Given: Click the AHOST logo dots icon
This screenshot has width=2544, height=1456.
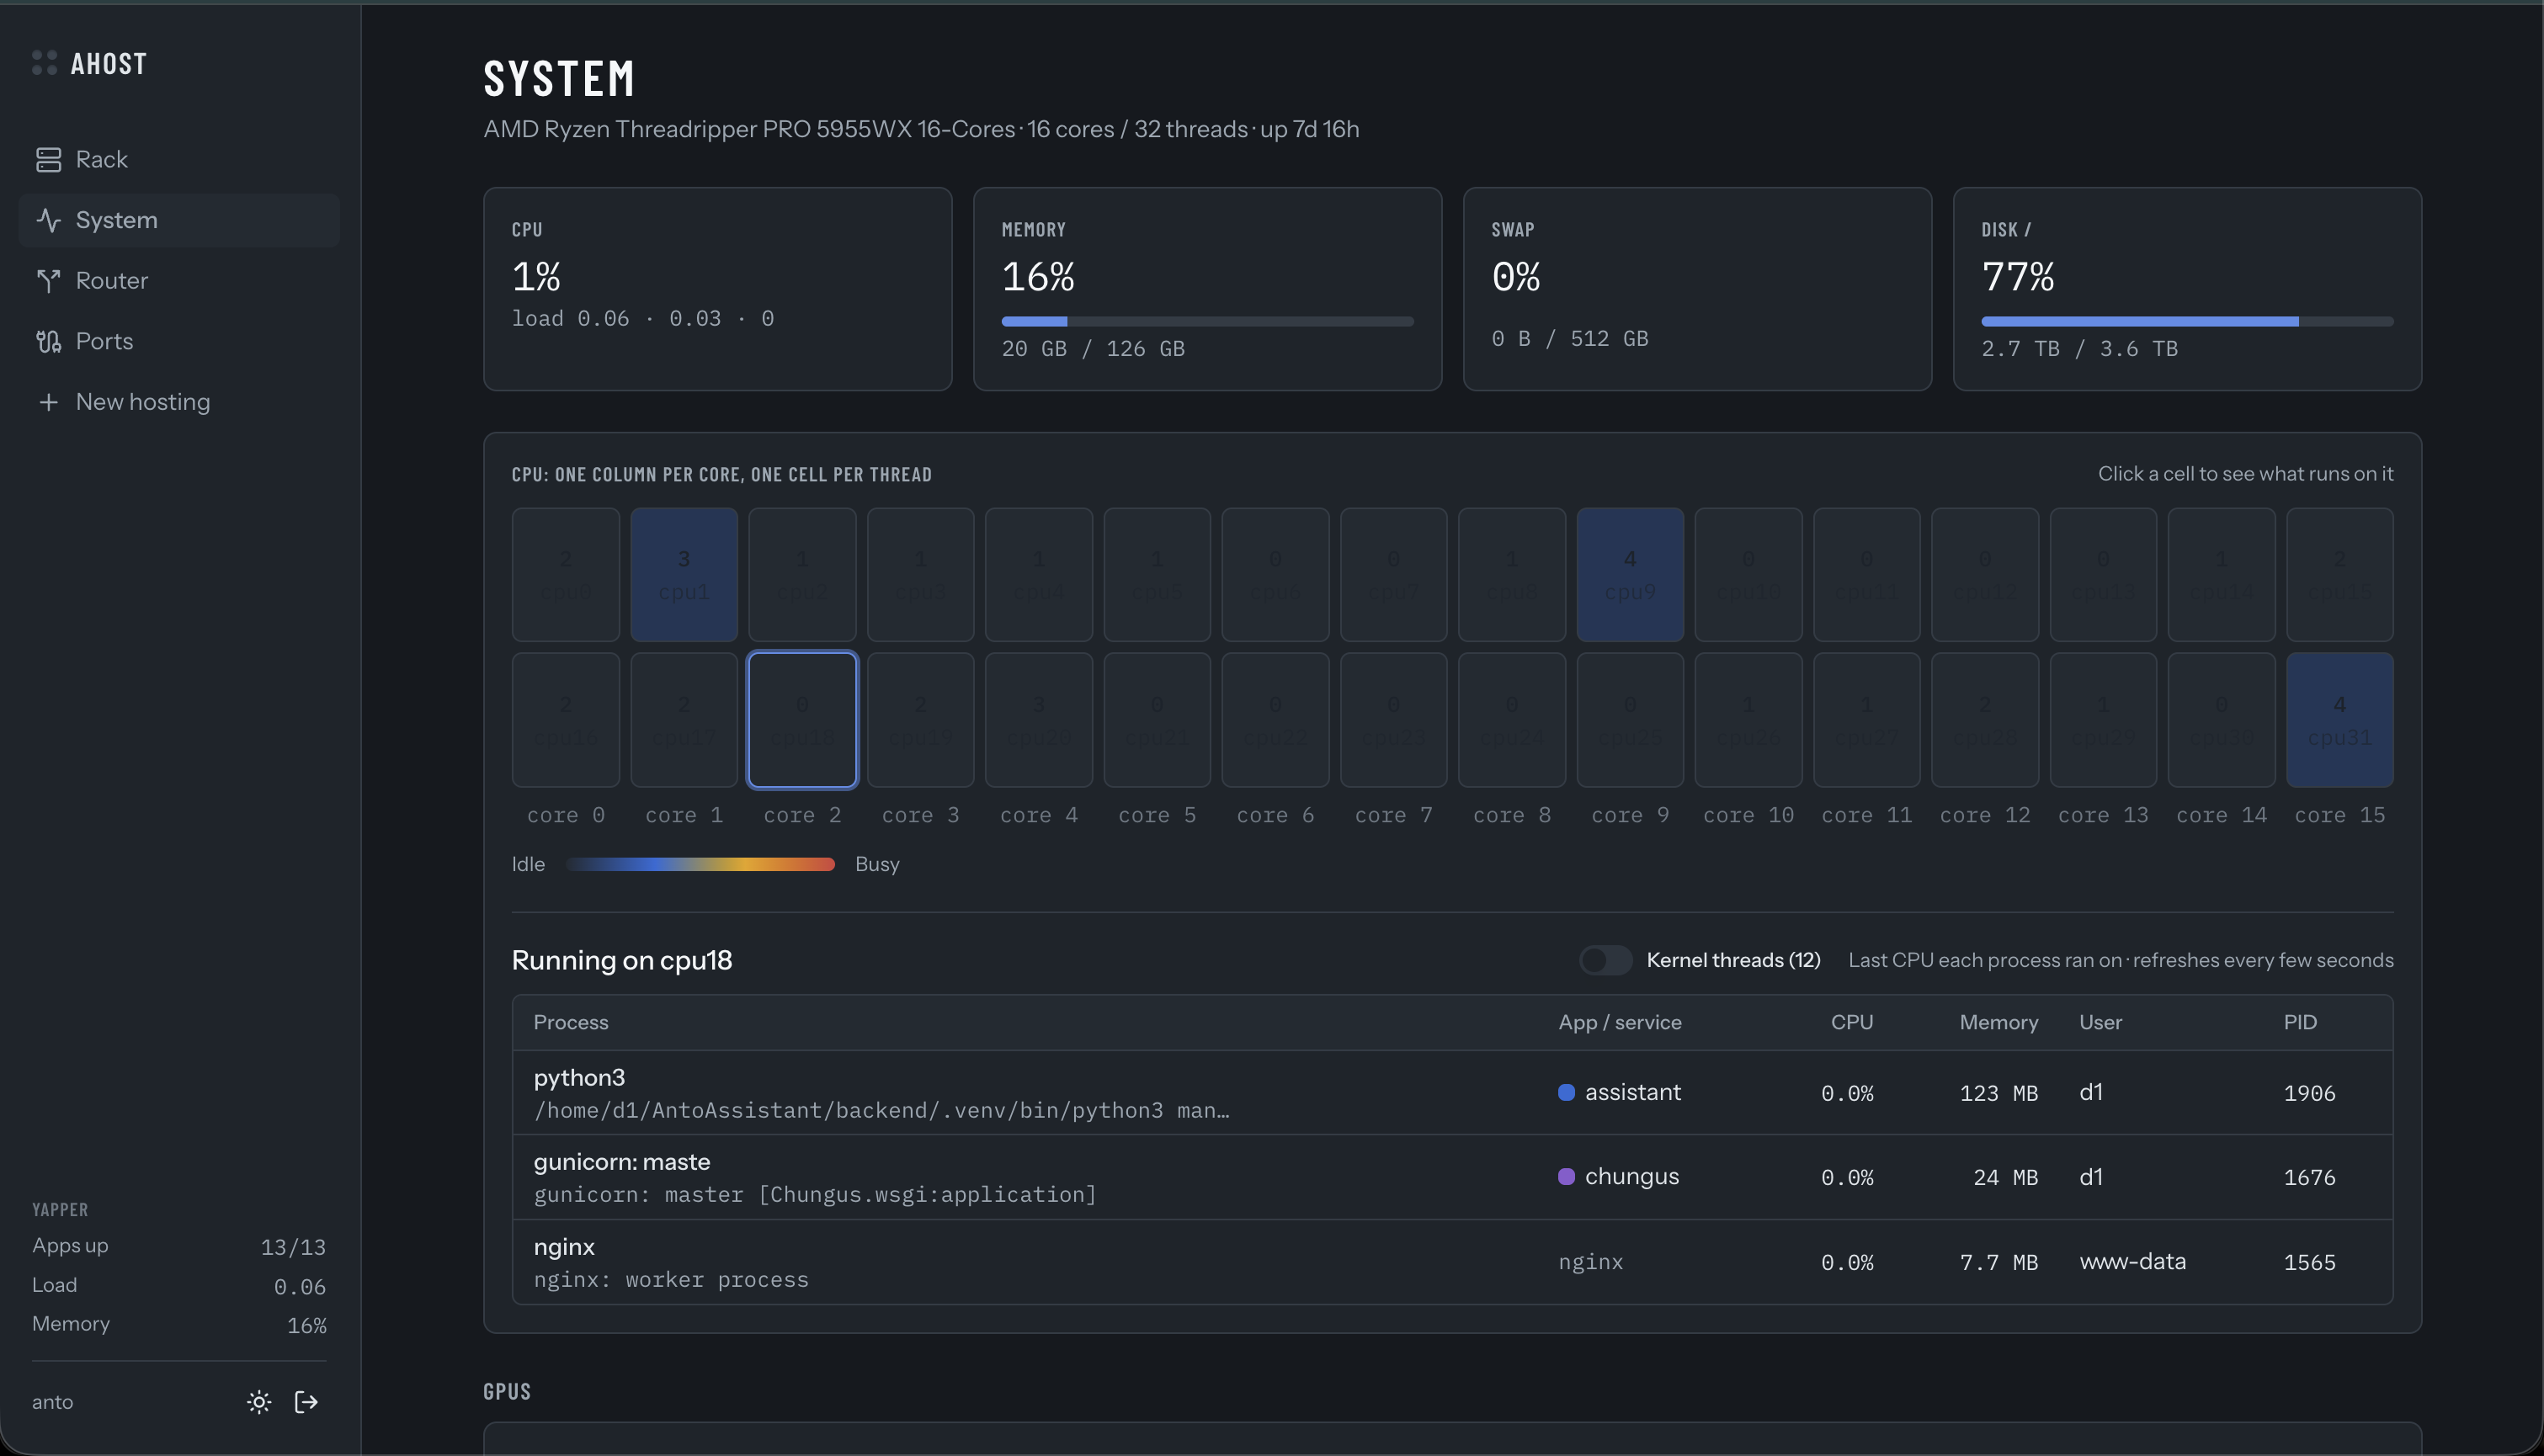Looking at the screenshot, I should (44, 63).
